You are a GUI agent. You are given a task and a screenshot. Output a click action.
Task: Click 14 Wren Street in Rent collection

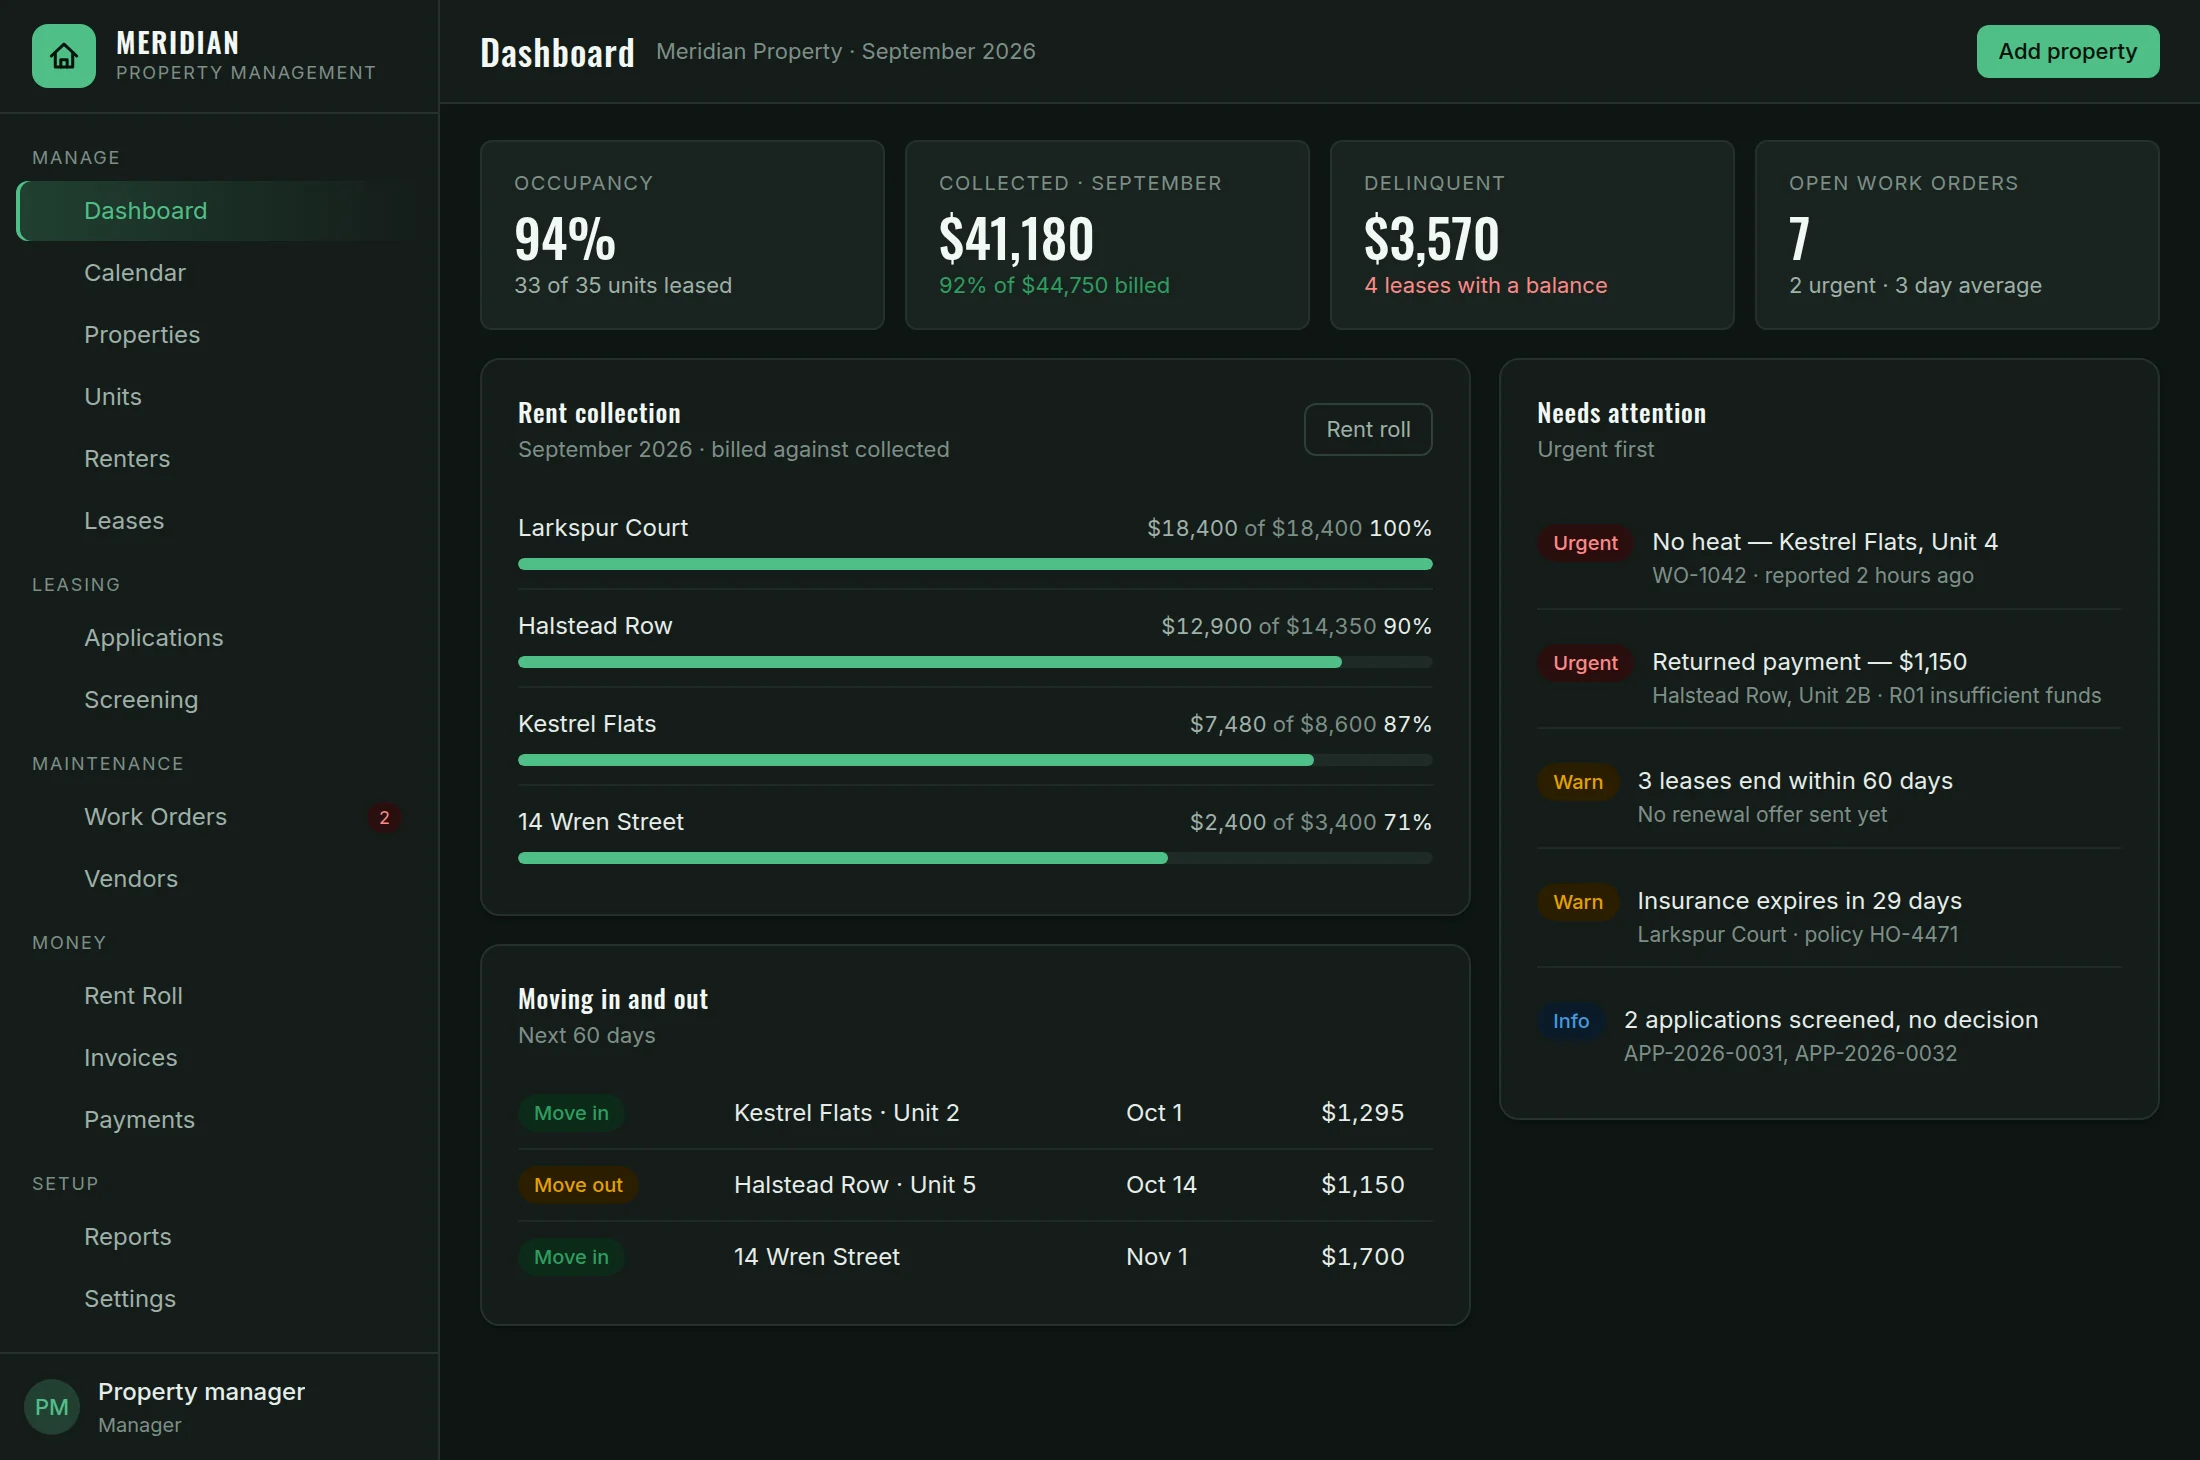pos(601,822)
